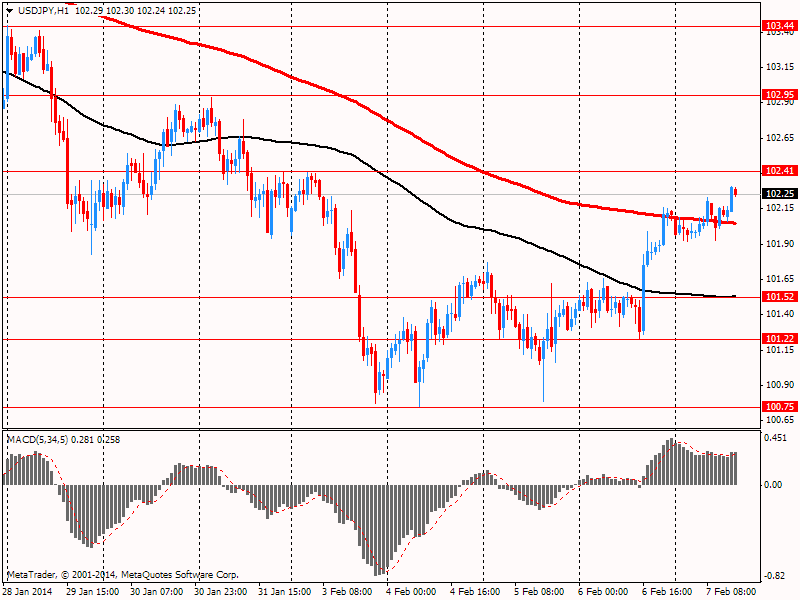
Task: Click the 30 Jan 23:00 time label
Action: click(221, 591)
